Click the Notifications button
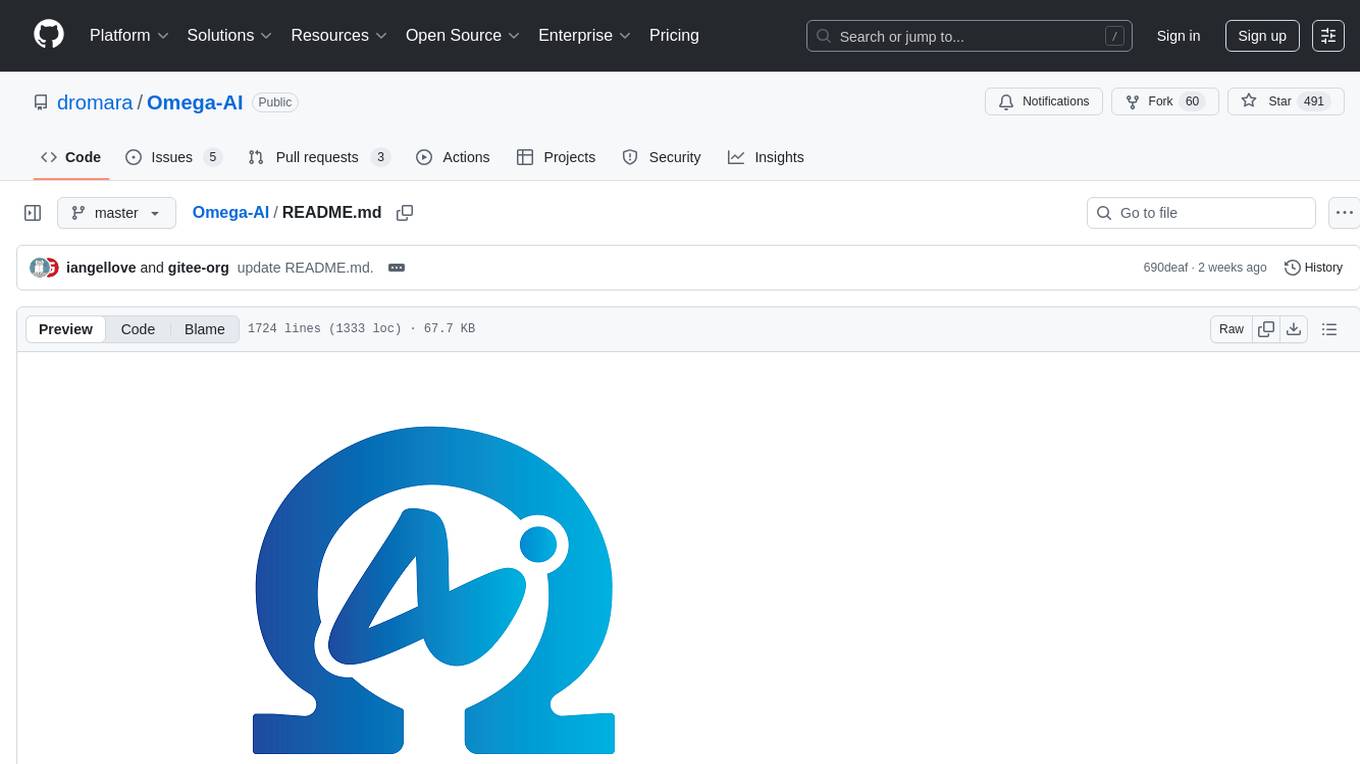Viewport: 1360px width, 764px height. coord(1044,102)
